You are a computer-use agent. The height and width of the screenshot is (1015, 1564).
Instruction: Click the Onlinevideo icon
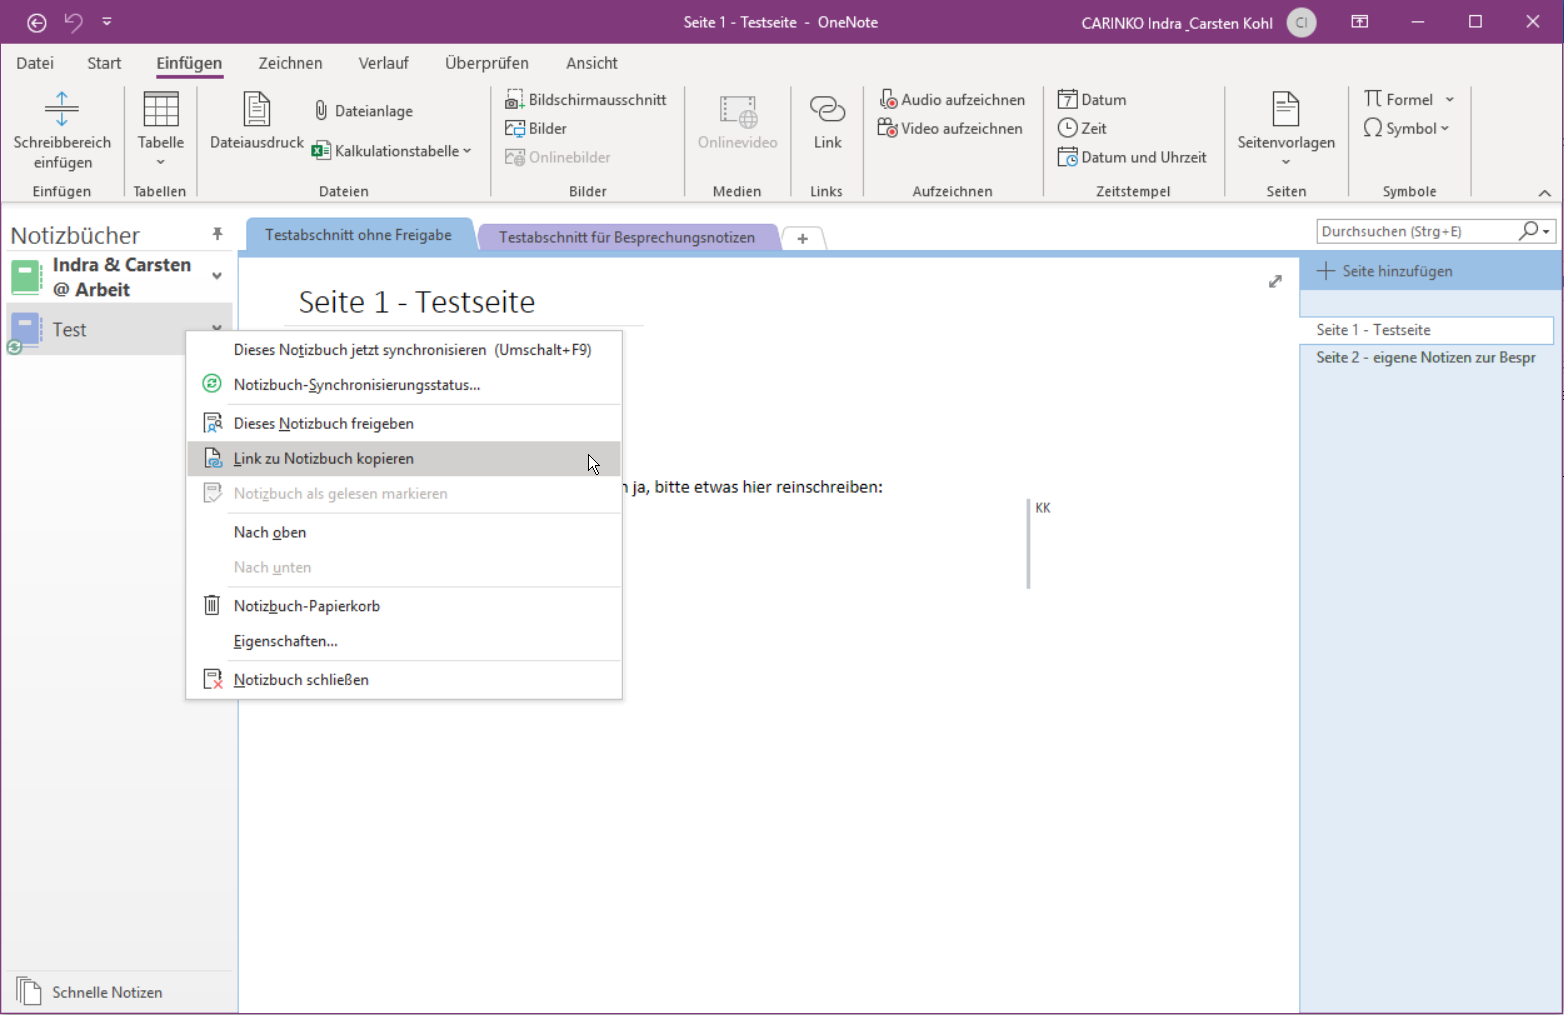[738, 111]
